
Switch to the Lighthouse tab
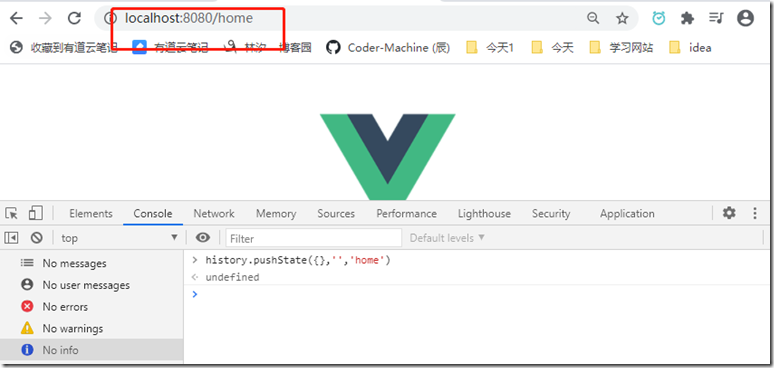[484, 214]
